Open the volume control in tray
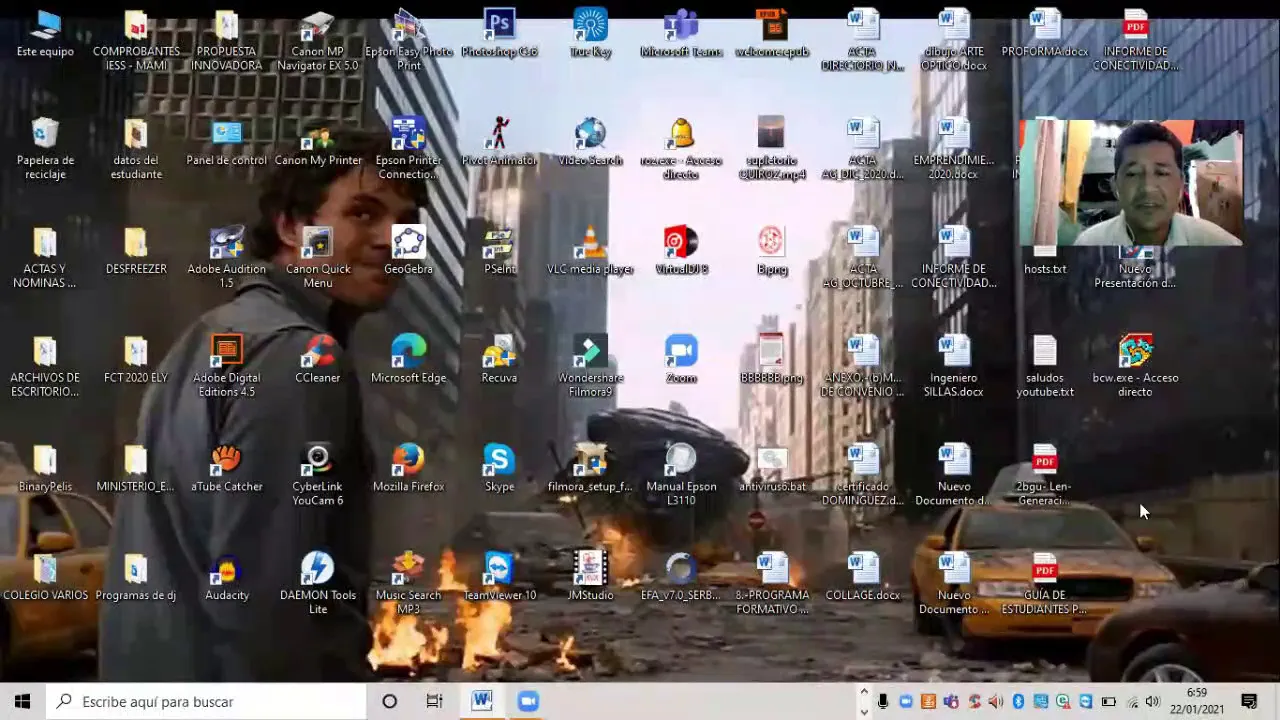This screenshot has height=720, width=1280. click(1153, 702)
